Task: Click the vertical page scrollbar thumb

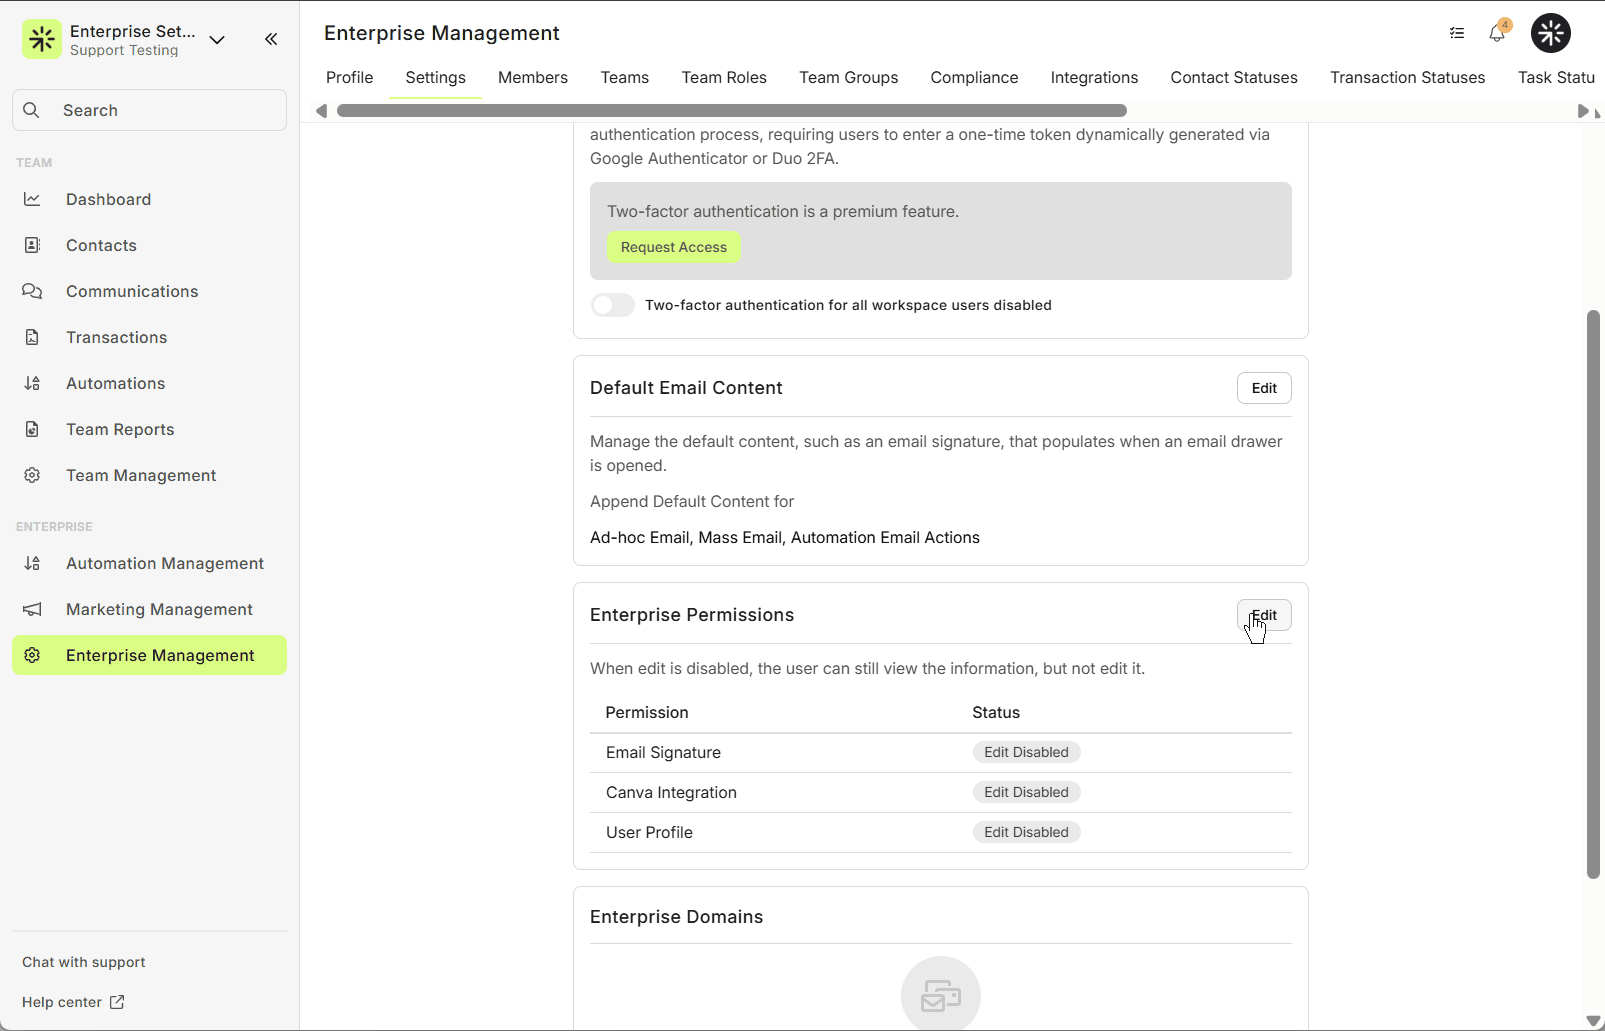Action: click(x=1594, y=595)
